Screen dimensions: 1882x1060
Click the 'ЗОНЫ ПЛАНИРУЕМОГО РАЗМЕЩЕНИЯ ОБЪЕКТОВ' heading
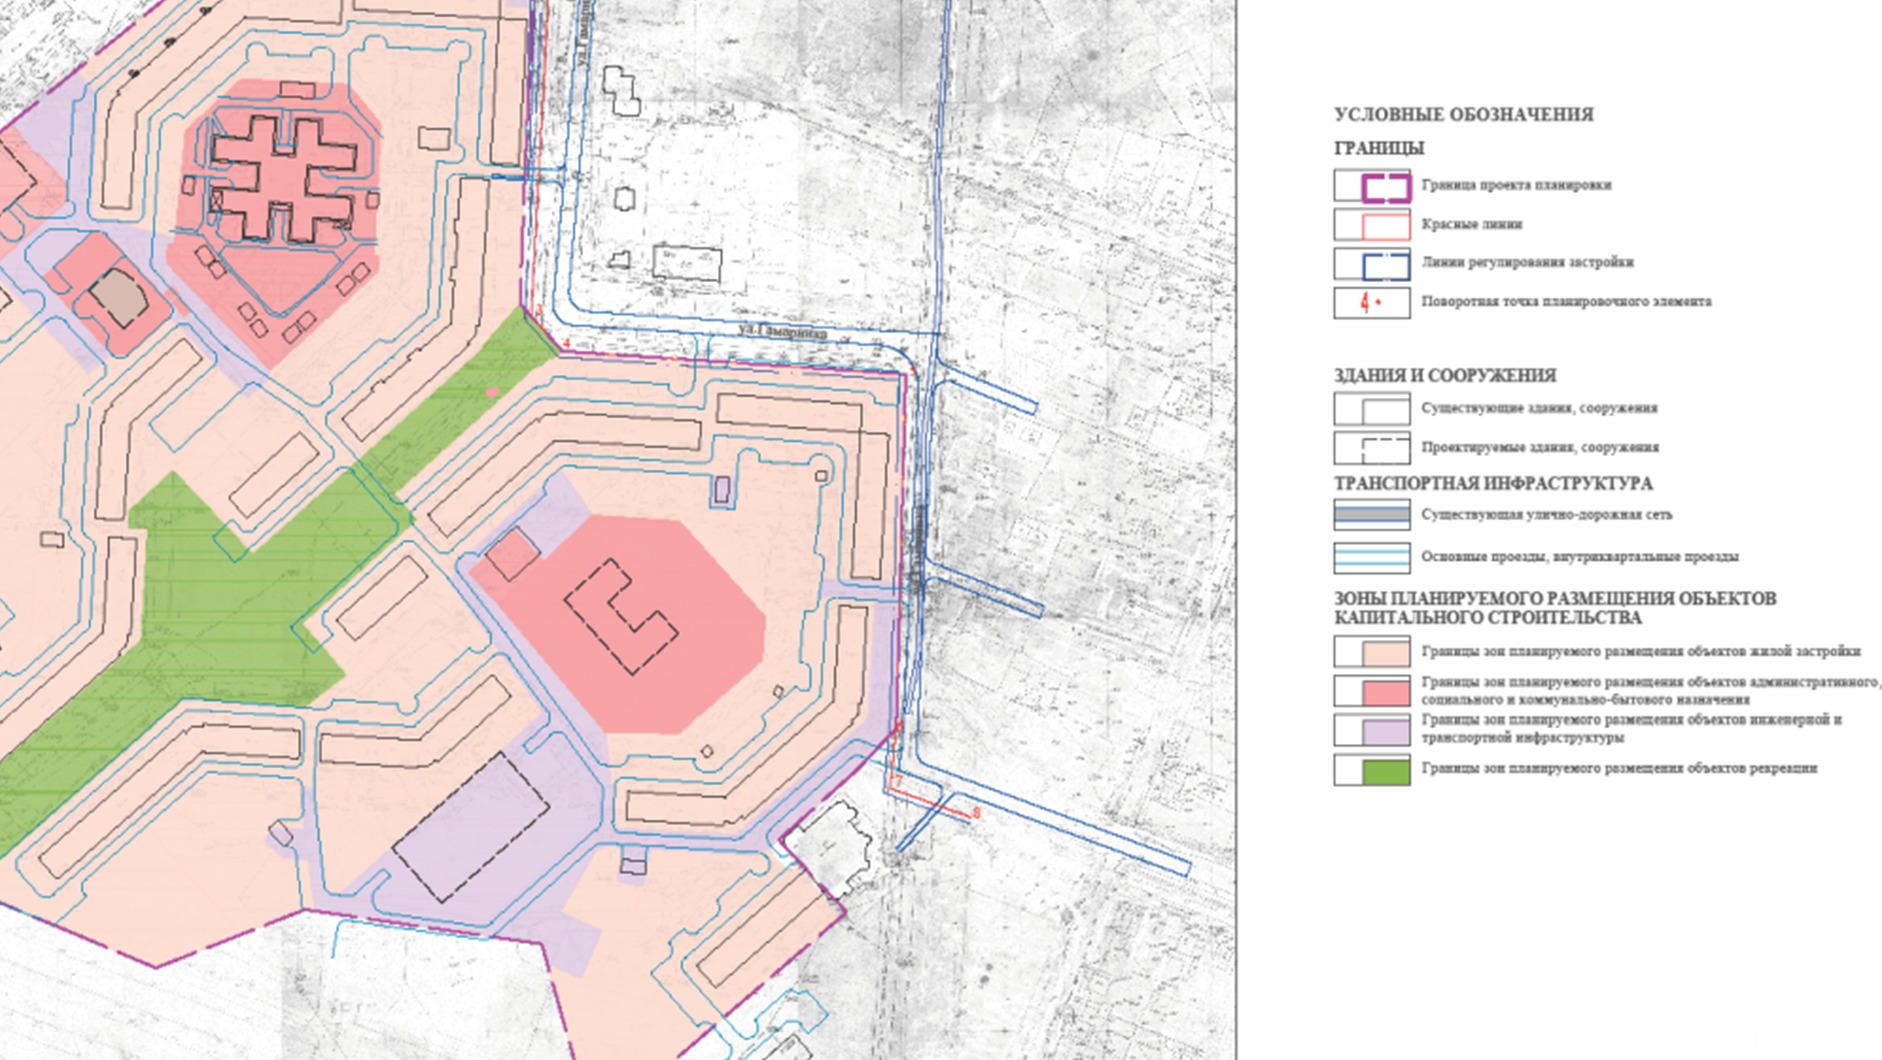pos(1555,608)
